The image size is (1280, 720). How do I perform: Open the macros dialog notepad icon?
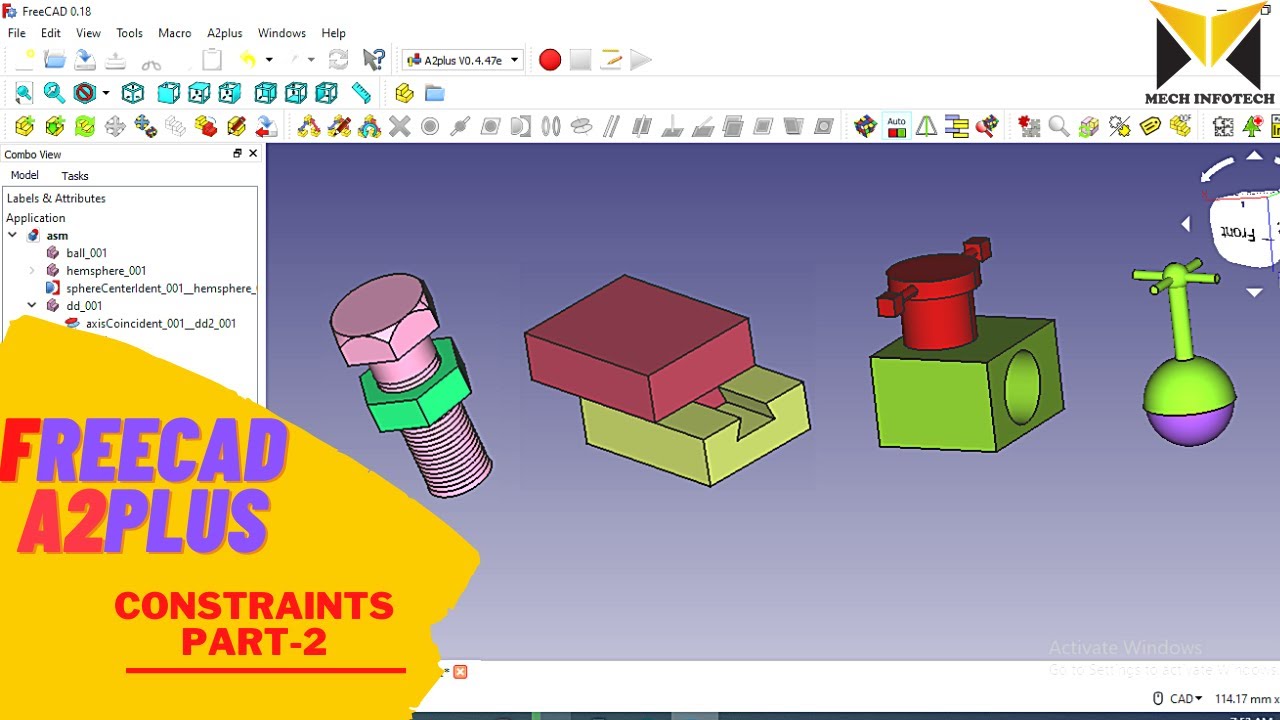(x=611, y=60)
